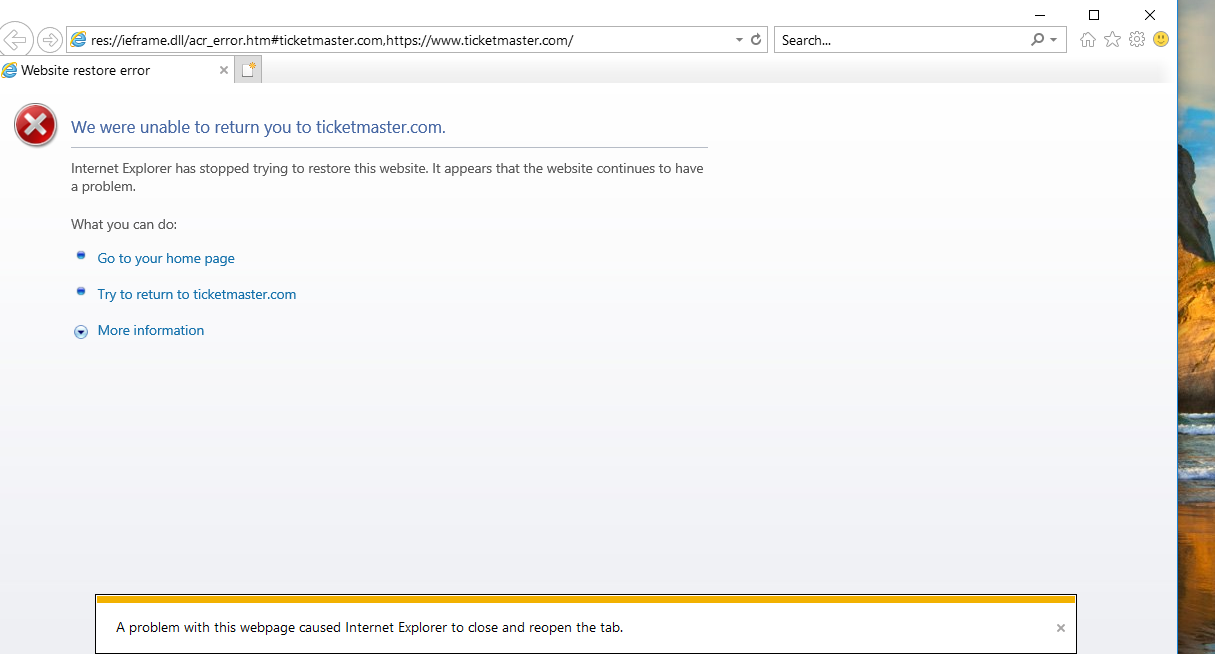Click the Home icon
Image resolution: width=1215 pixels, height=654 pixels.
pyautogui.click(x=1088, y=40)
